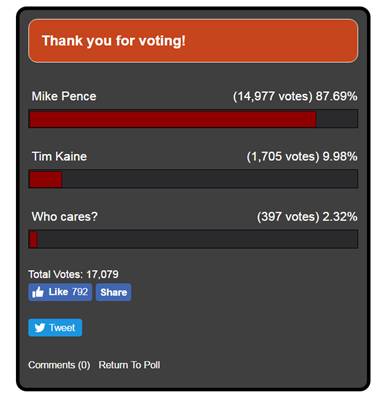Click the Tim Kaine result bar
Viewport: 377px width, 399px height.
click(x=193, y=179)
